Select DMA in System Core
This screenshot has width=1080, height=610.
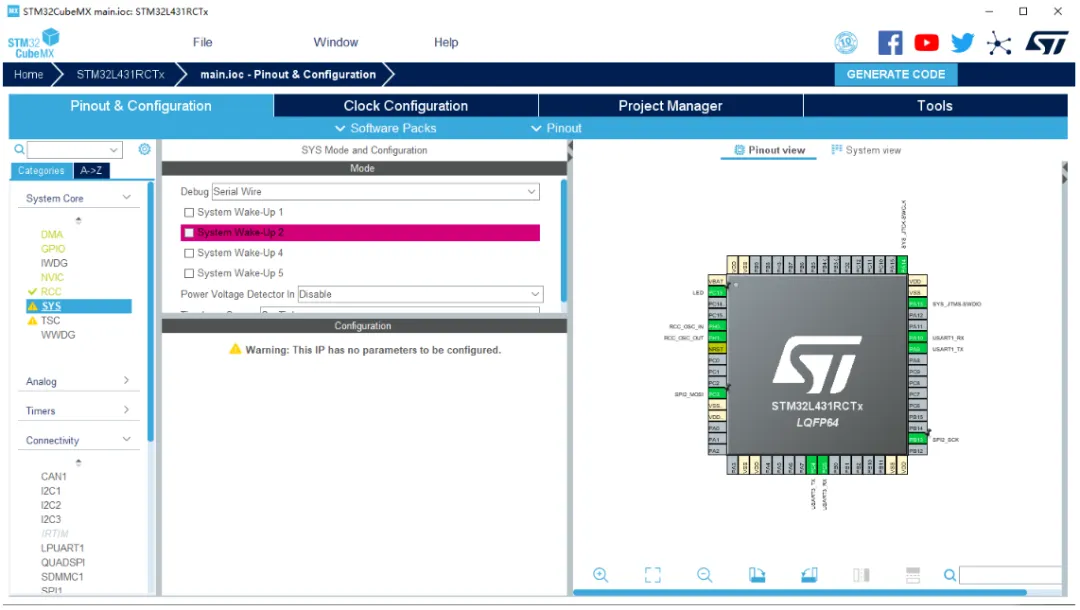[x=52, y=234]
